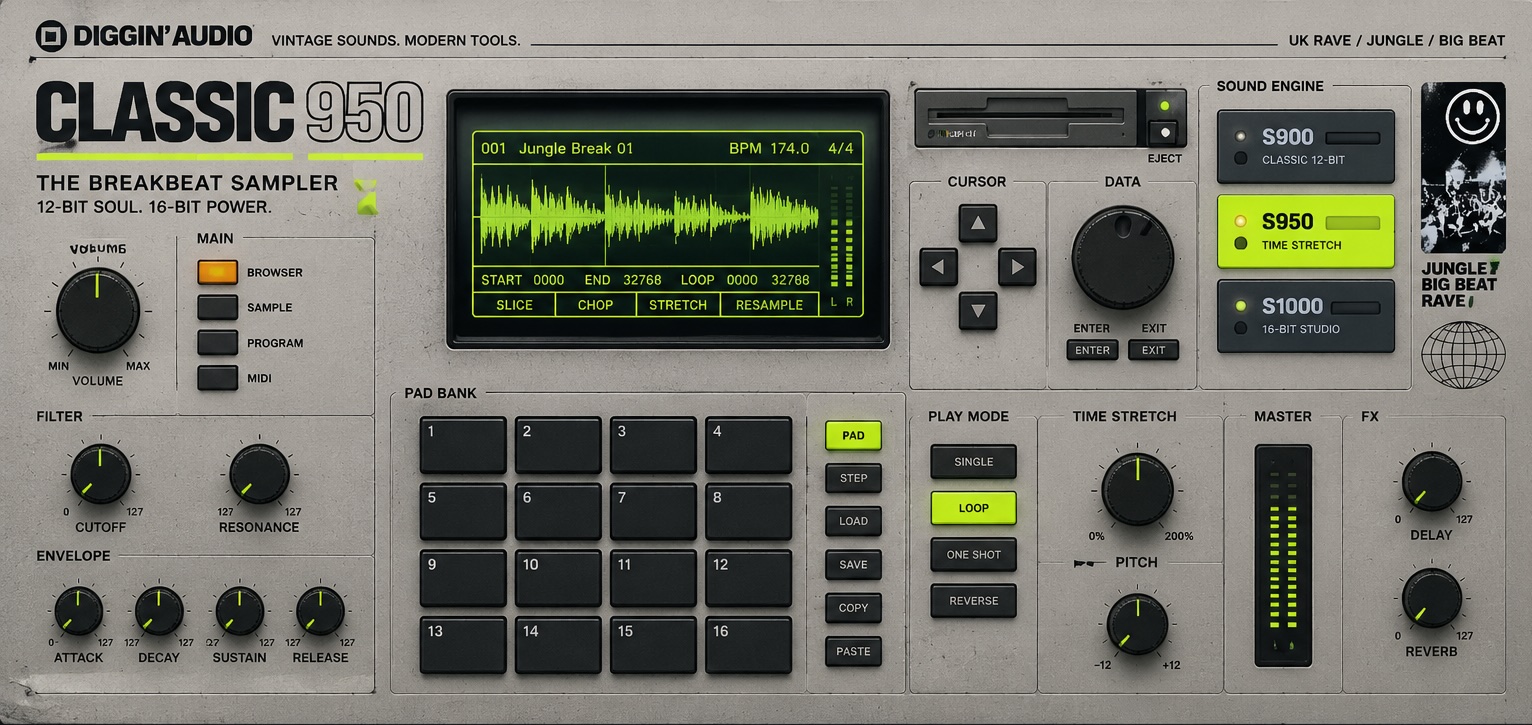This screenshot has height=725, width=1532.
Task: Click the Cutoff filter knob
Action: point(100,475)
